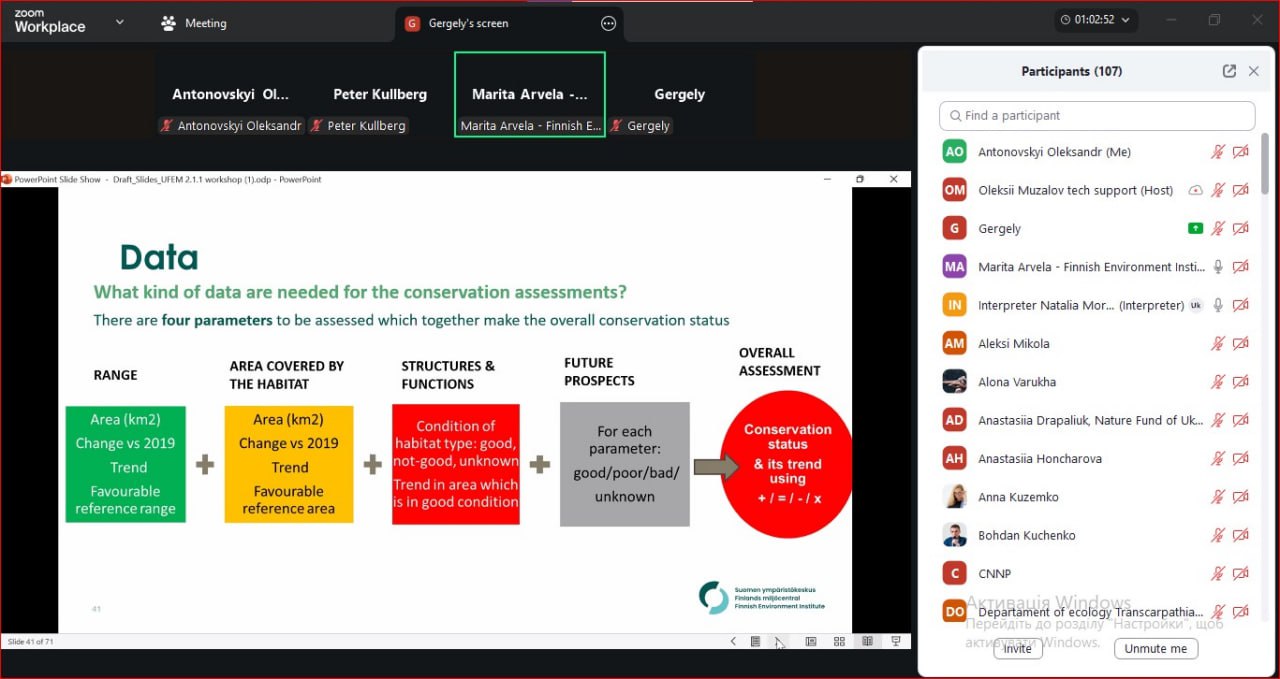Click Marita Arvela microphone icon in list
The image size is (1280, 679).
pyautogui.click(x=1218, y=267)
